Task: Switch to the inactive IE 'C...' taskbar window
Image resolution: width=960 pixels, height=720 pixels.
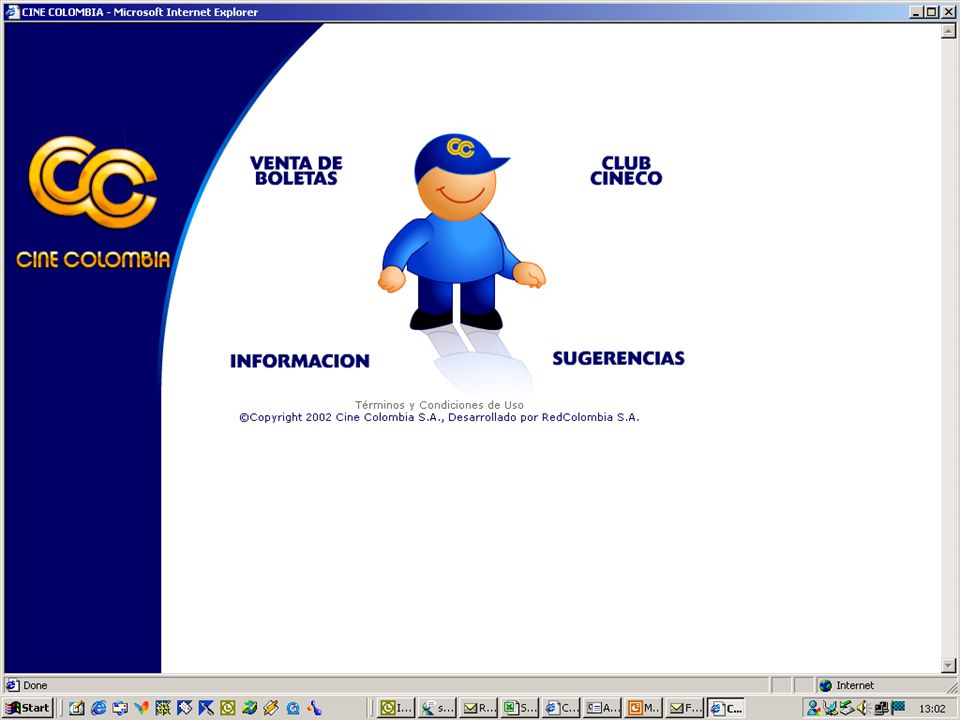Action: click(x=561, y=708)
